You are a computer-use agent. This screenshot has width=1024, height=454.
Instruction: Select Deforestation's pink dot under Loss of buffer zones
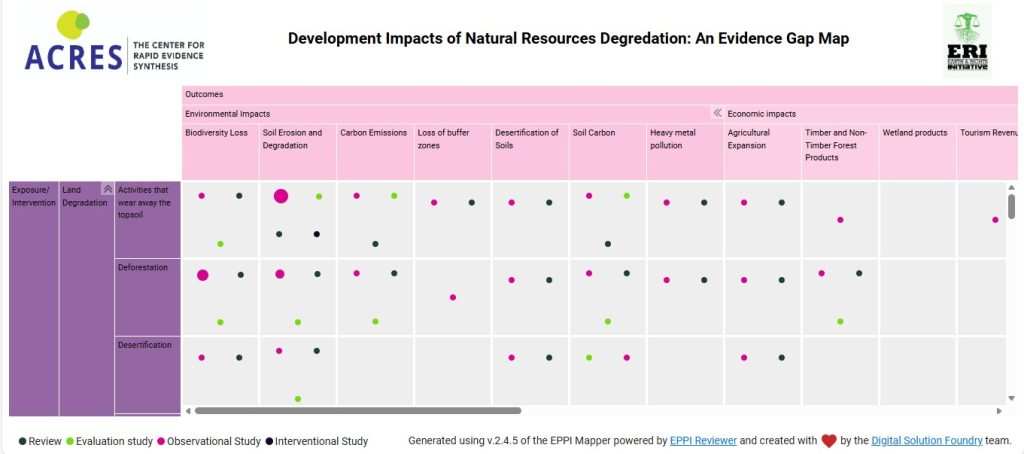tap(453, 297)
